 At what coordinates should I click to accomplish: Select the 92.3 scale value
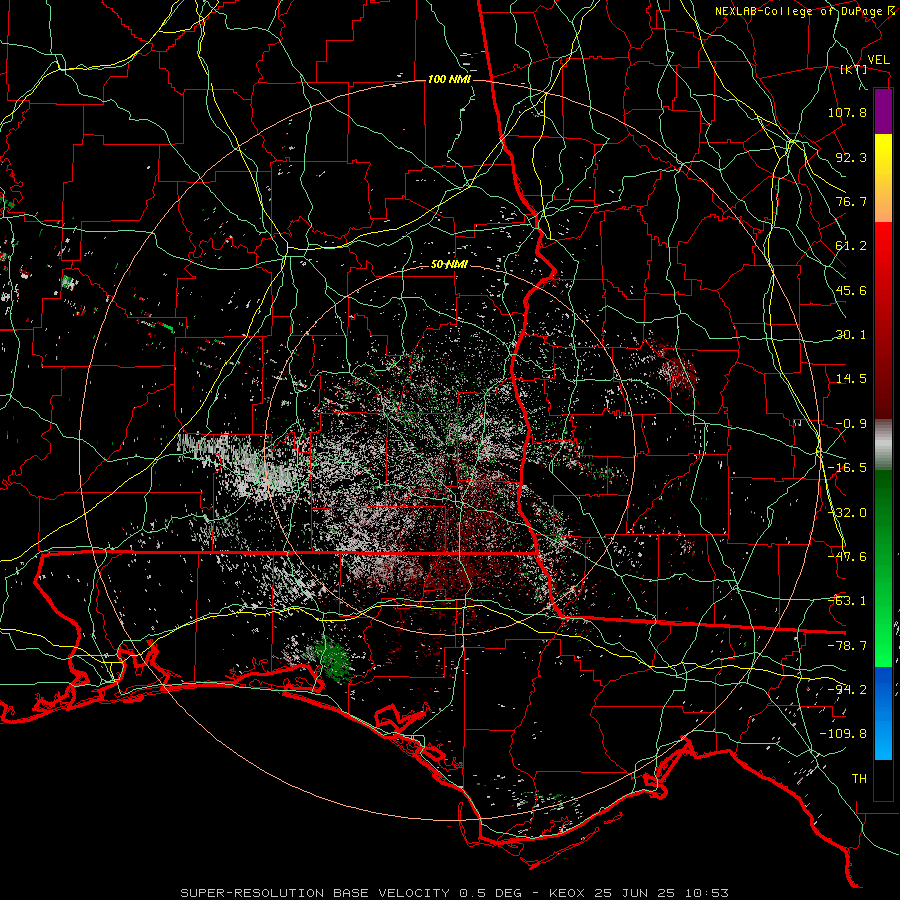(x=851, y=157)
